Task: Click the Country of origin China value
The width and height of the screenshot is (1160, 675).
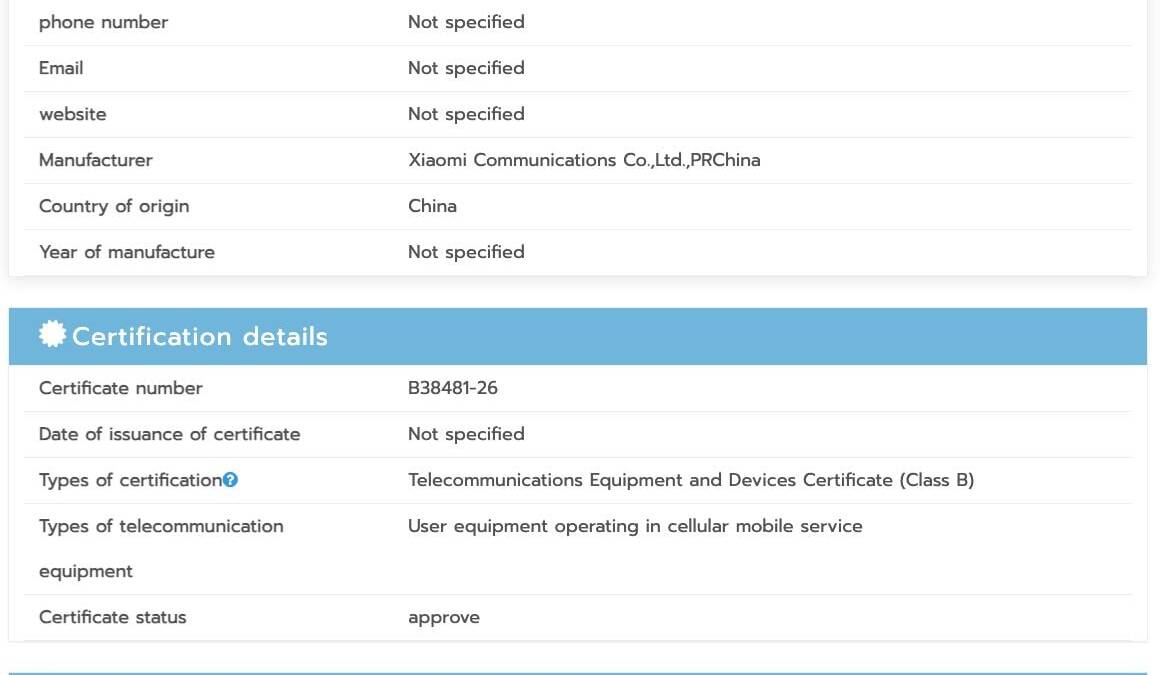Action: [x=432, y=206]
